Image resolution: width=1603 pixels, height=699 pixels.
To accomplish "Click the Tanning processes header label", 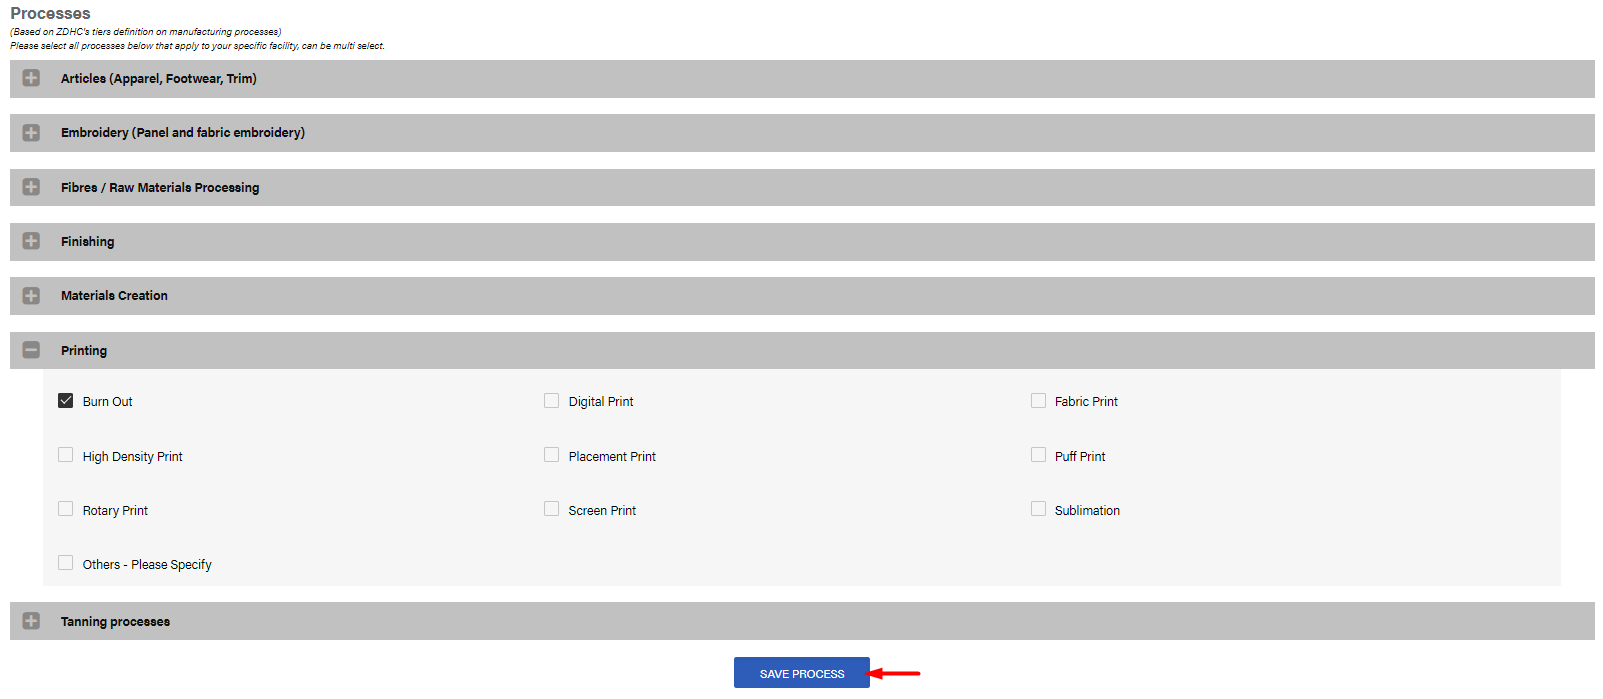I will 115,622.
